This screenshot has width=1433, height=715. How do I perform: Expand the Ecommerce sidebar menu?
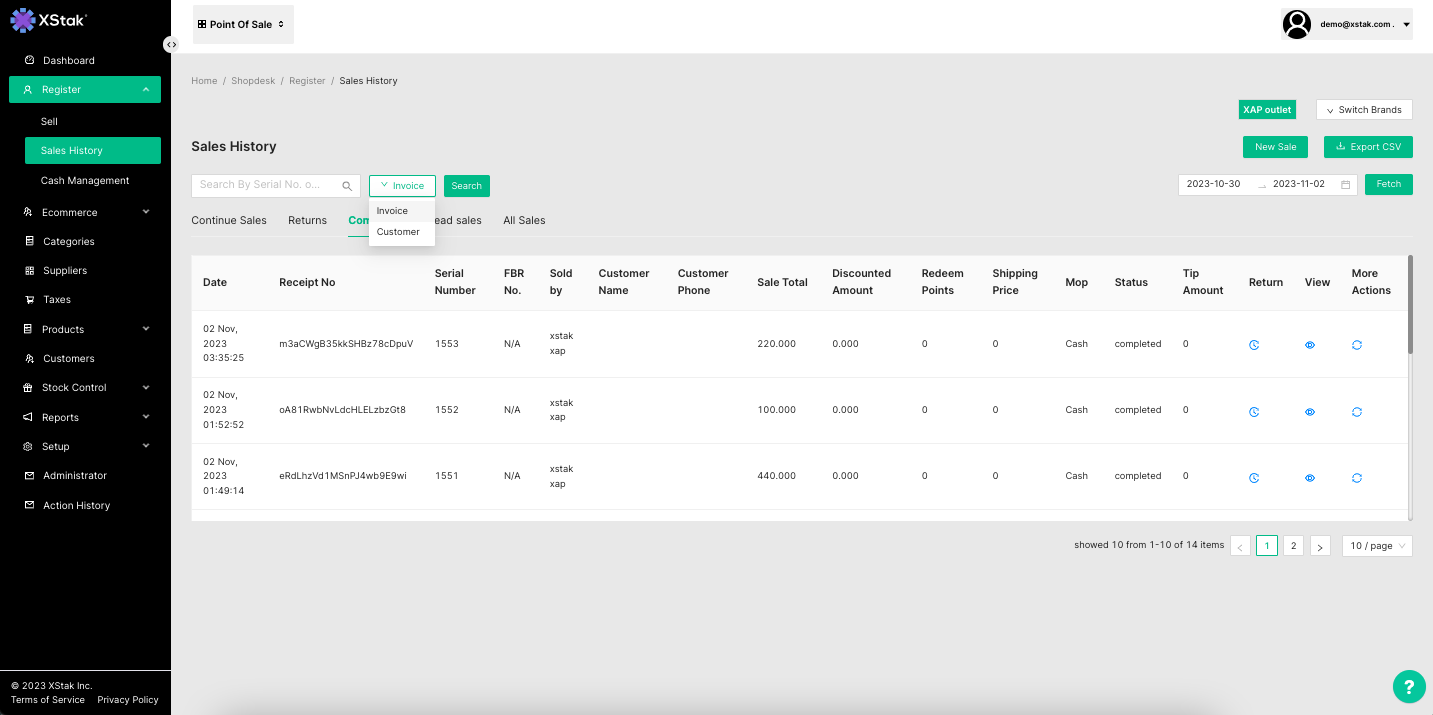pos(85,212)
